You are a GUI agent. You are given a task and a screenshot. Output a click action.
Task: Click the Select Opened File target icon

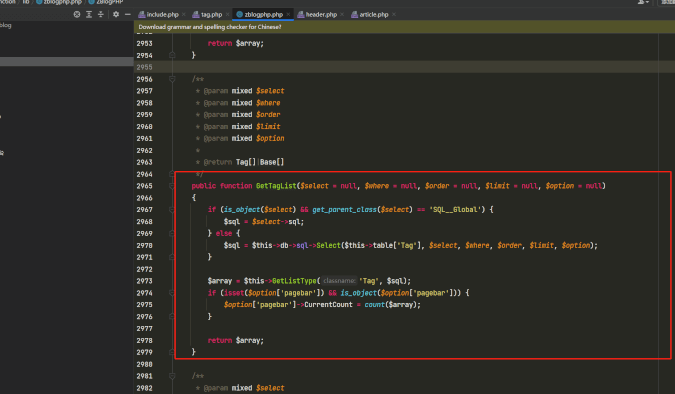tap(77, 14)
